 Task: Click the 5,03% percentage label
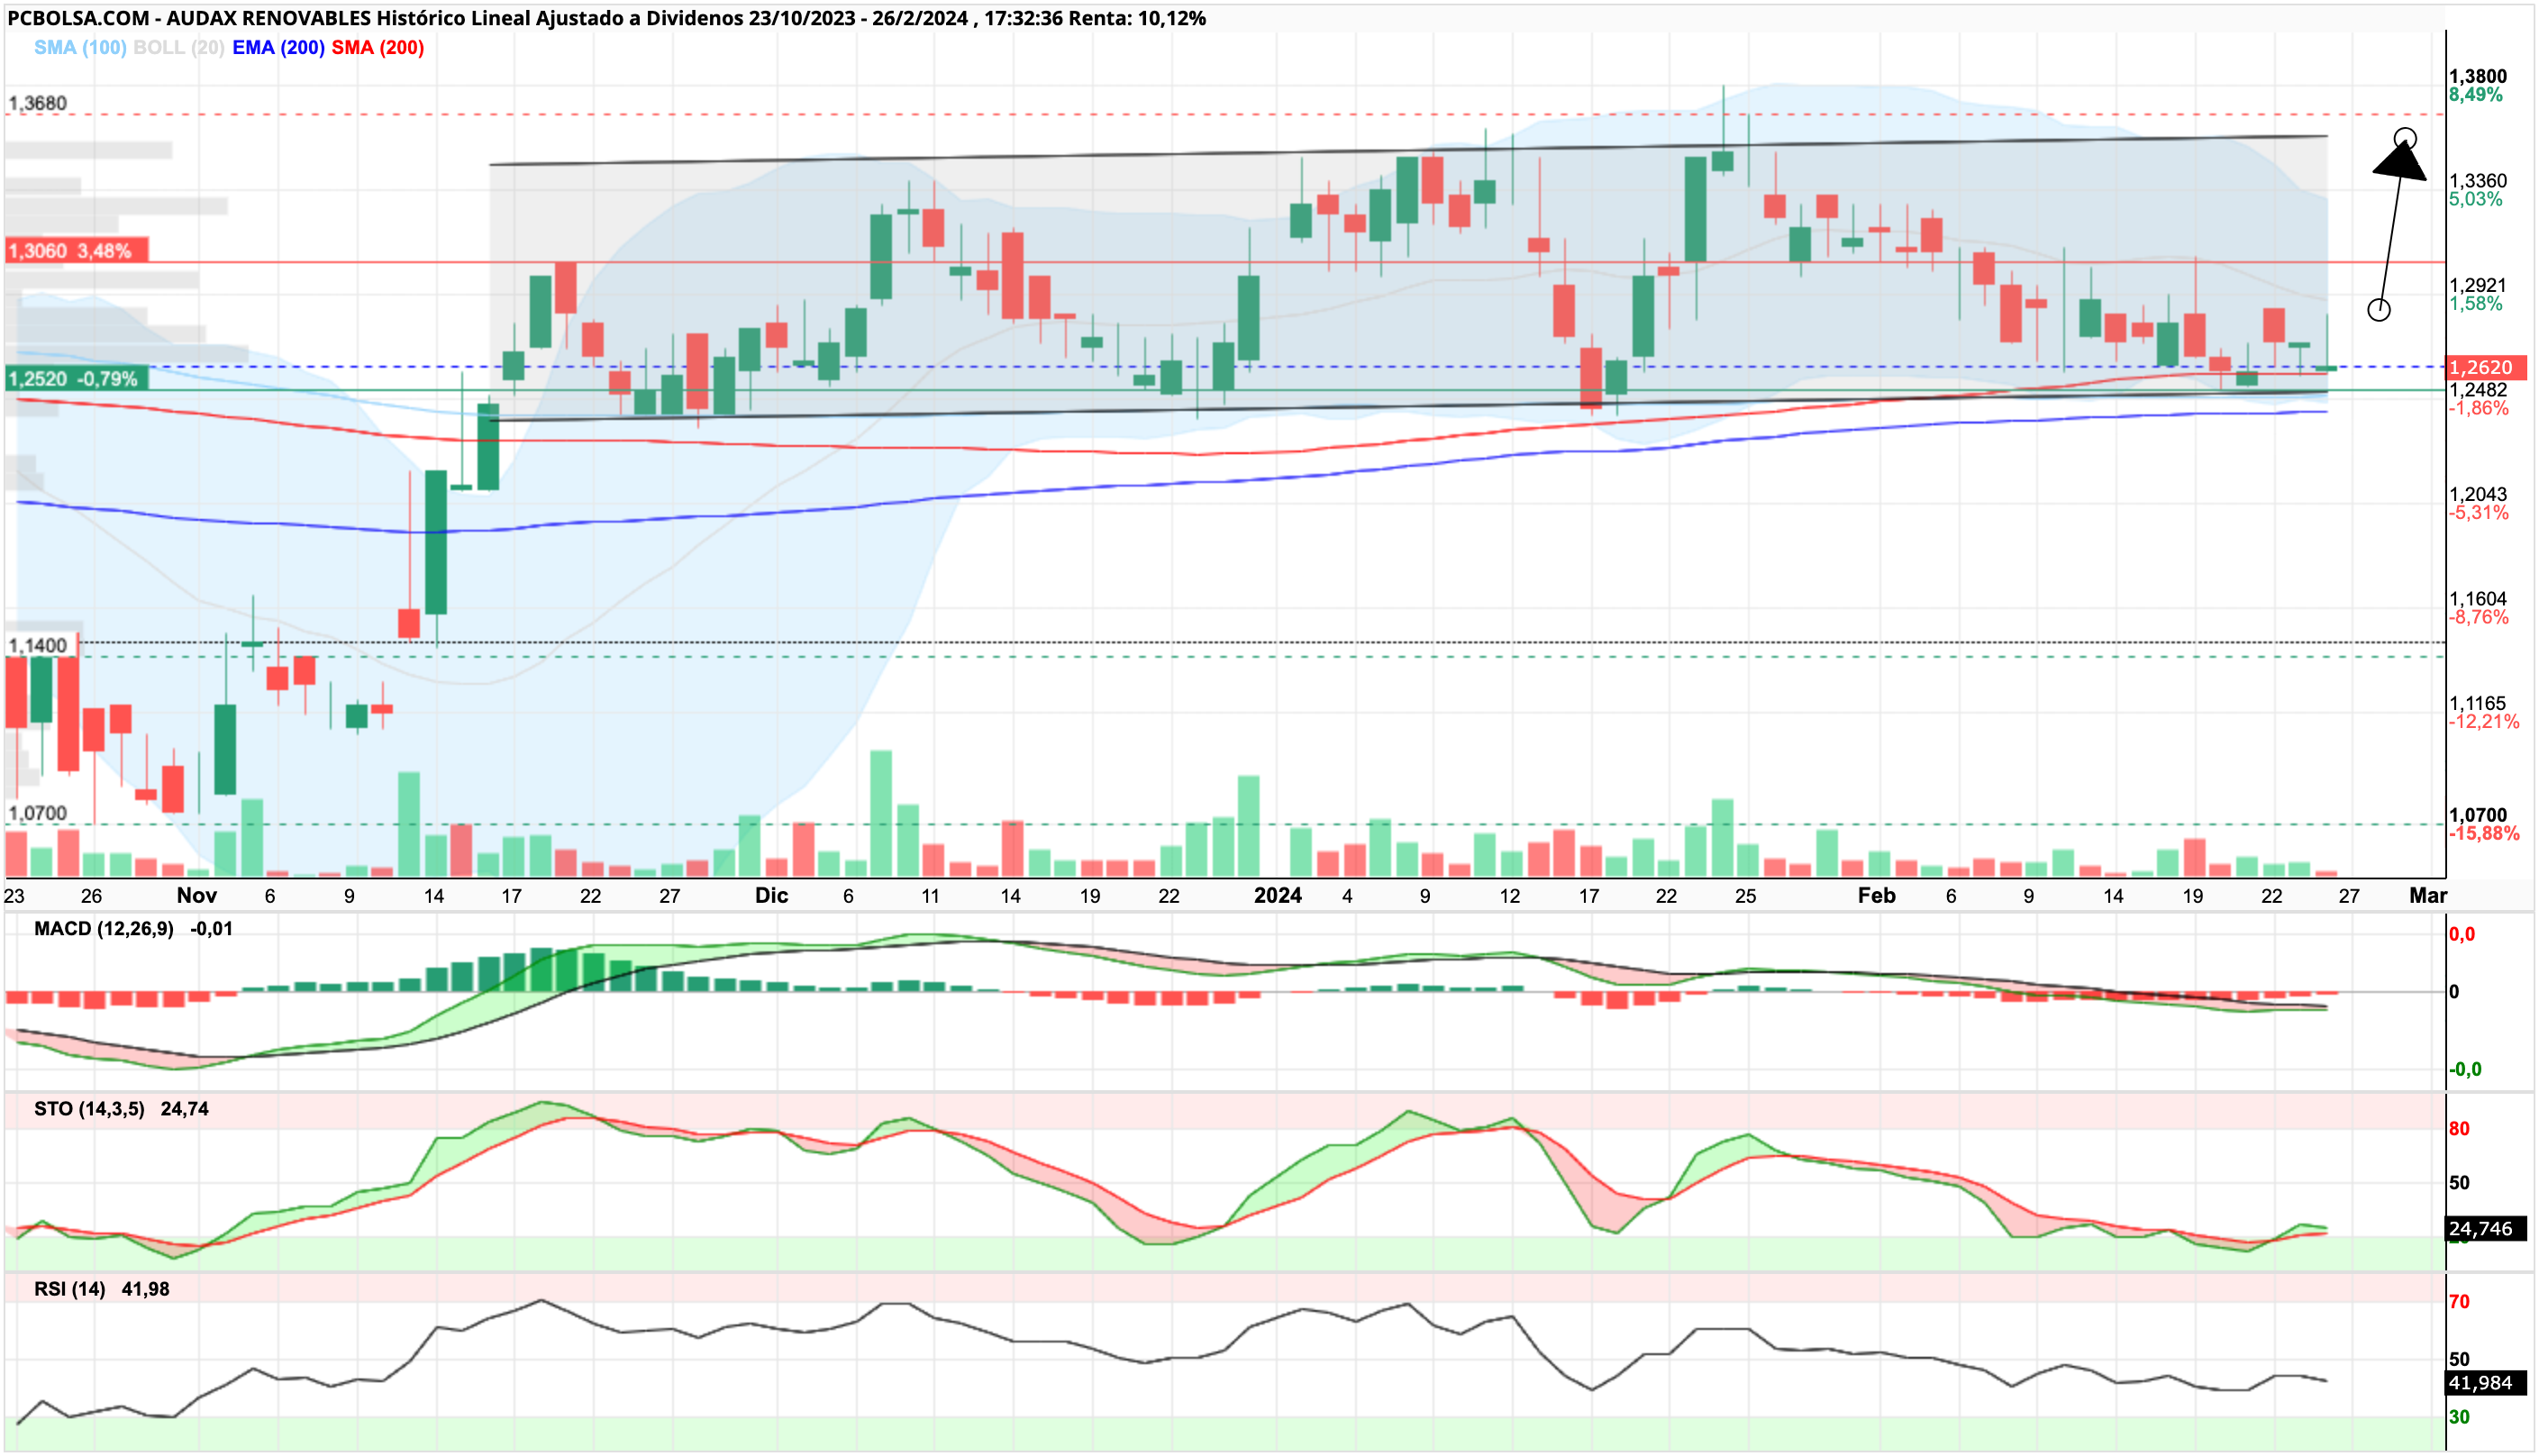[2475, 199]
